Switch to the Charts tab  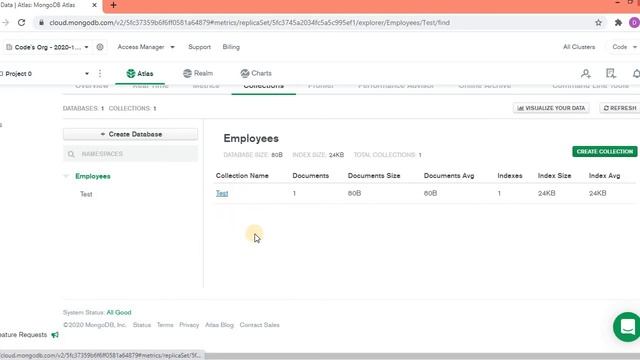(256, 73)
